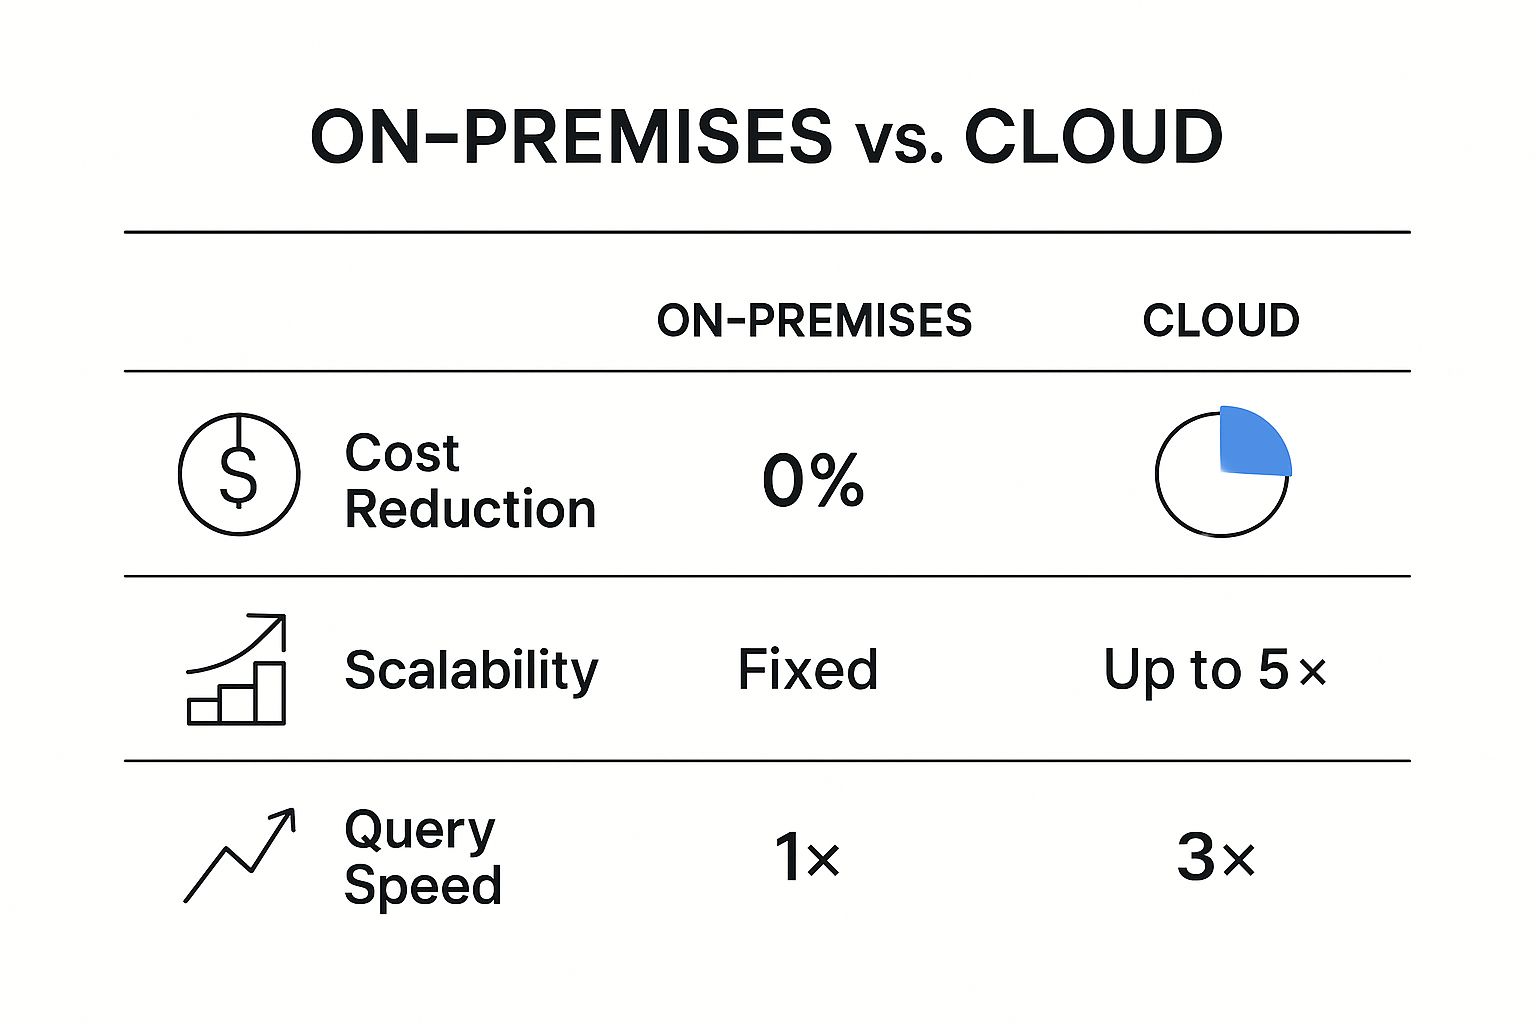Viewport: 1536px width, 1024px height.
Task: Click the percent symbol after the zero
Action: coord(837,480)
